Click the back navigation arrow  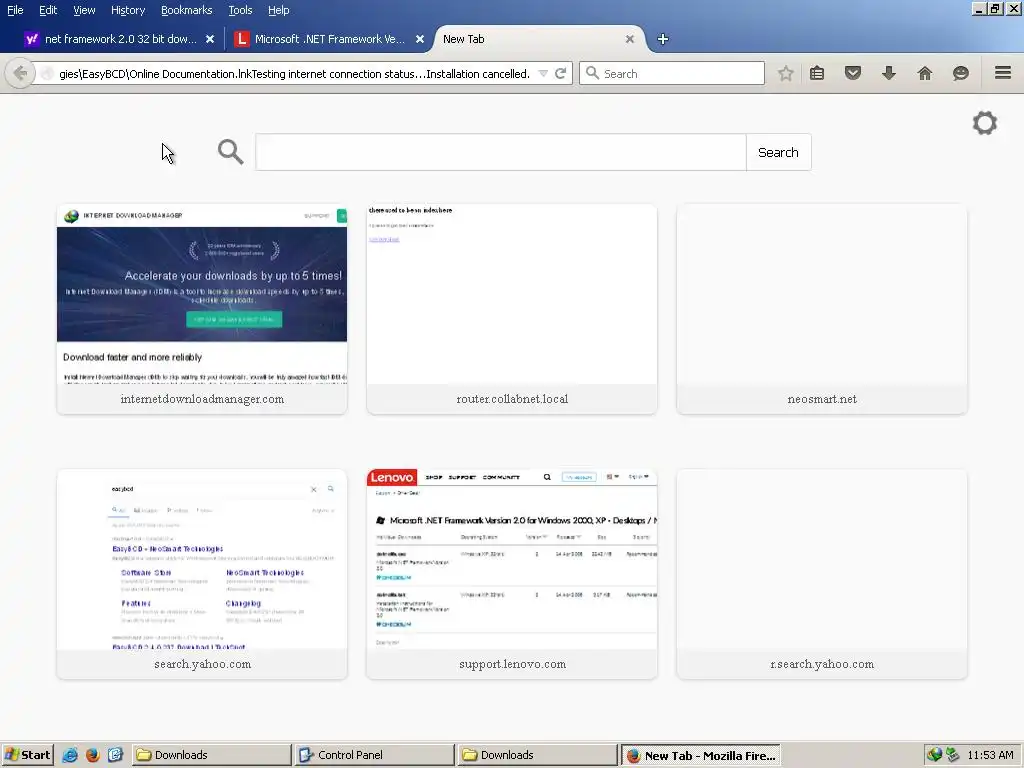click(20, 73)
